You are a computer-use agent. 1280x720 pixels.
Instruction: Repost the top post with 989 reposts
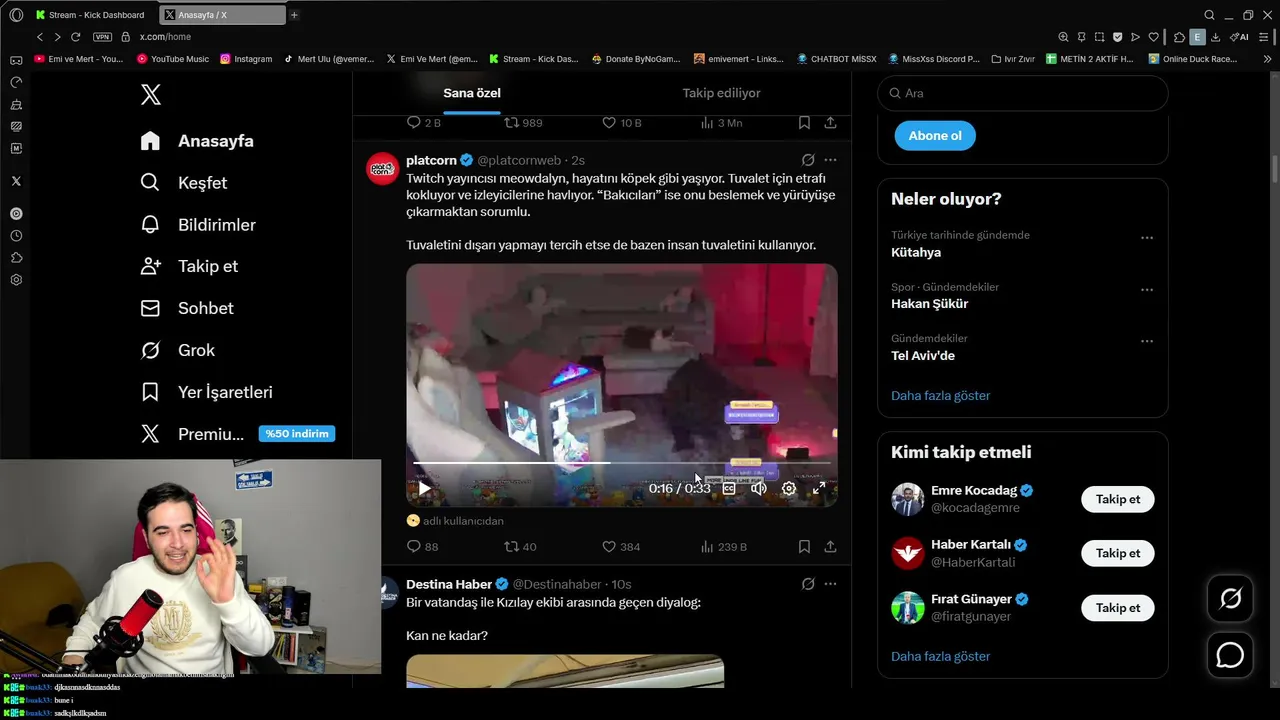[523, 123]
